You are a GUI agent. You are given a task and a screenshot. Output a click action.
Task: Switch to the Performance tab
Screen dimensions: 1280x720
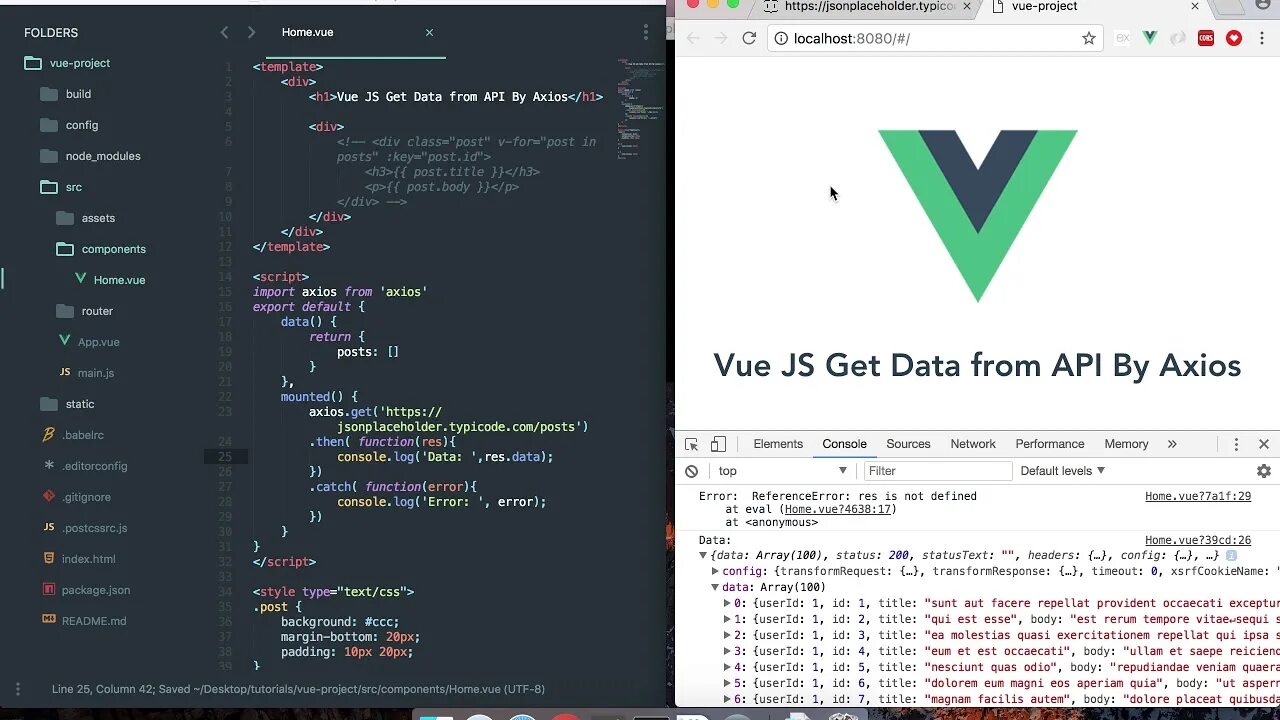1050,444
